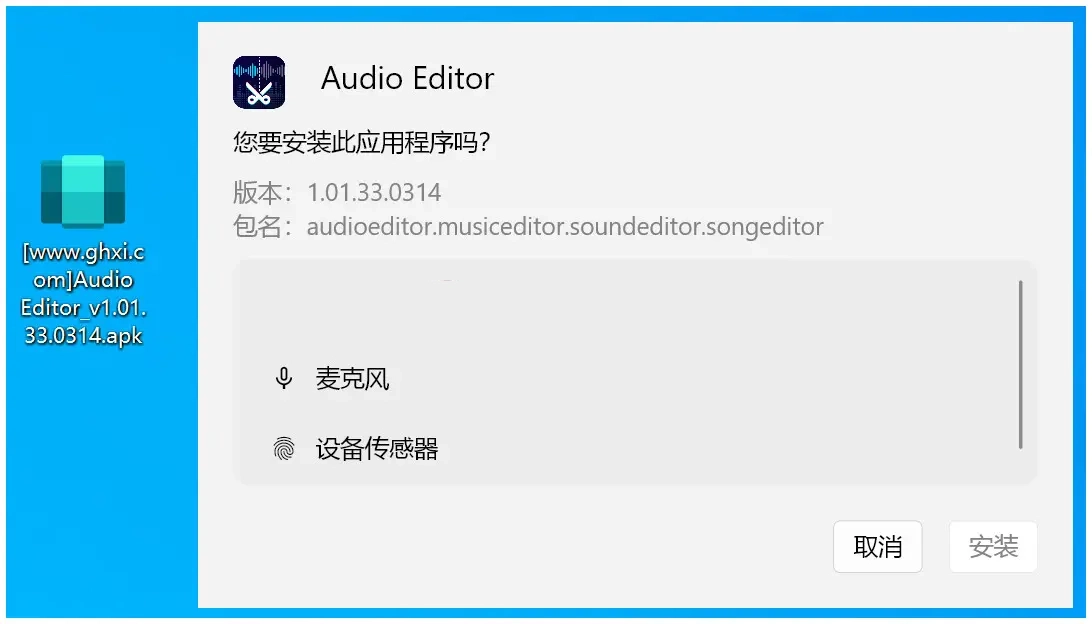The image size is (1092, 624).
Task: Cancel the installation with 取消
Action: pos(878,547)
